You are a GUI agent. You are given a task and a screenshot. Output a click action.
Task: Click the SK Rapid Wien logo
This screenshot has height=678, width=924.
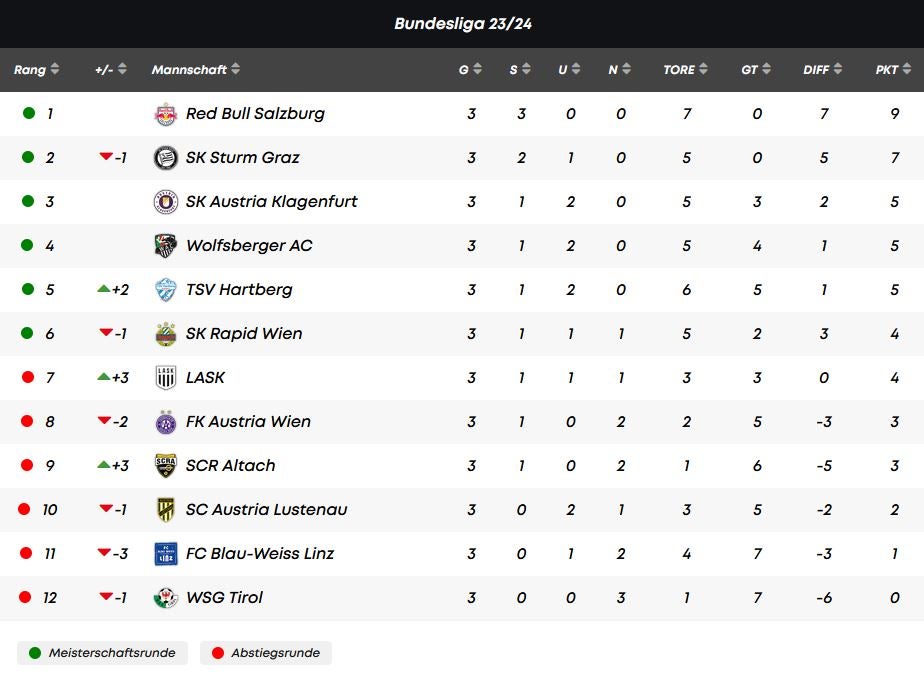coord(166,334)
